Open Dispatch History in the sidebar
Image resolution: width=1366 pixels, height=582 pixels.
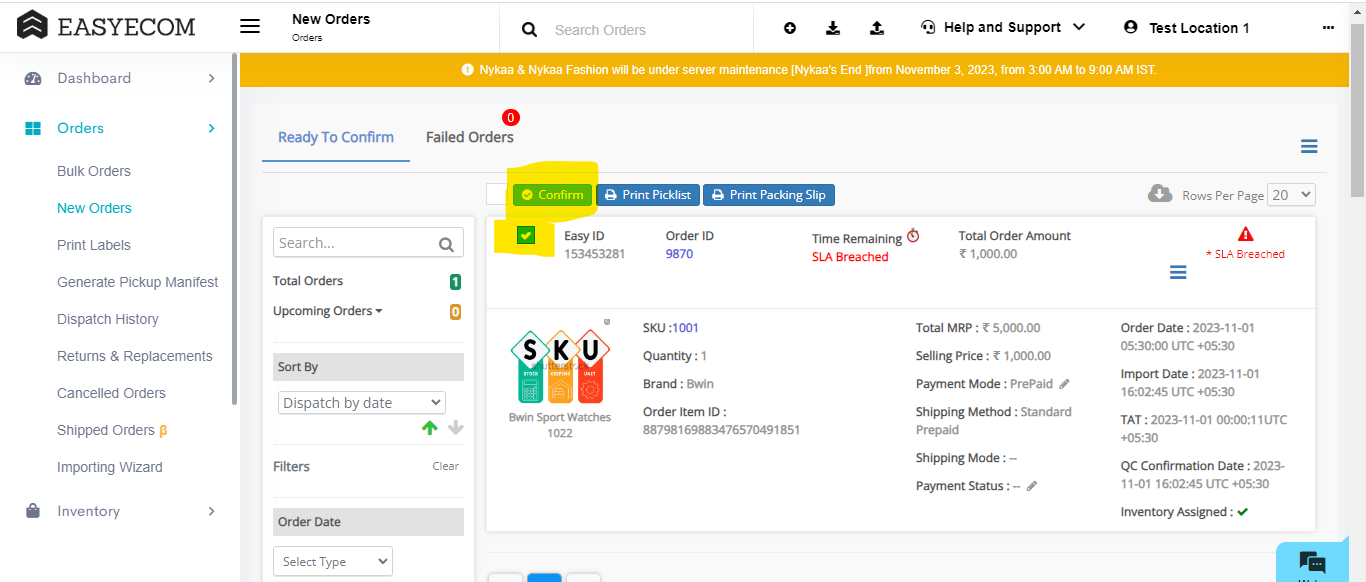(x=108, y=319)
